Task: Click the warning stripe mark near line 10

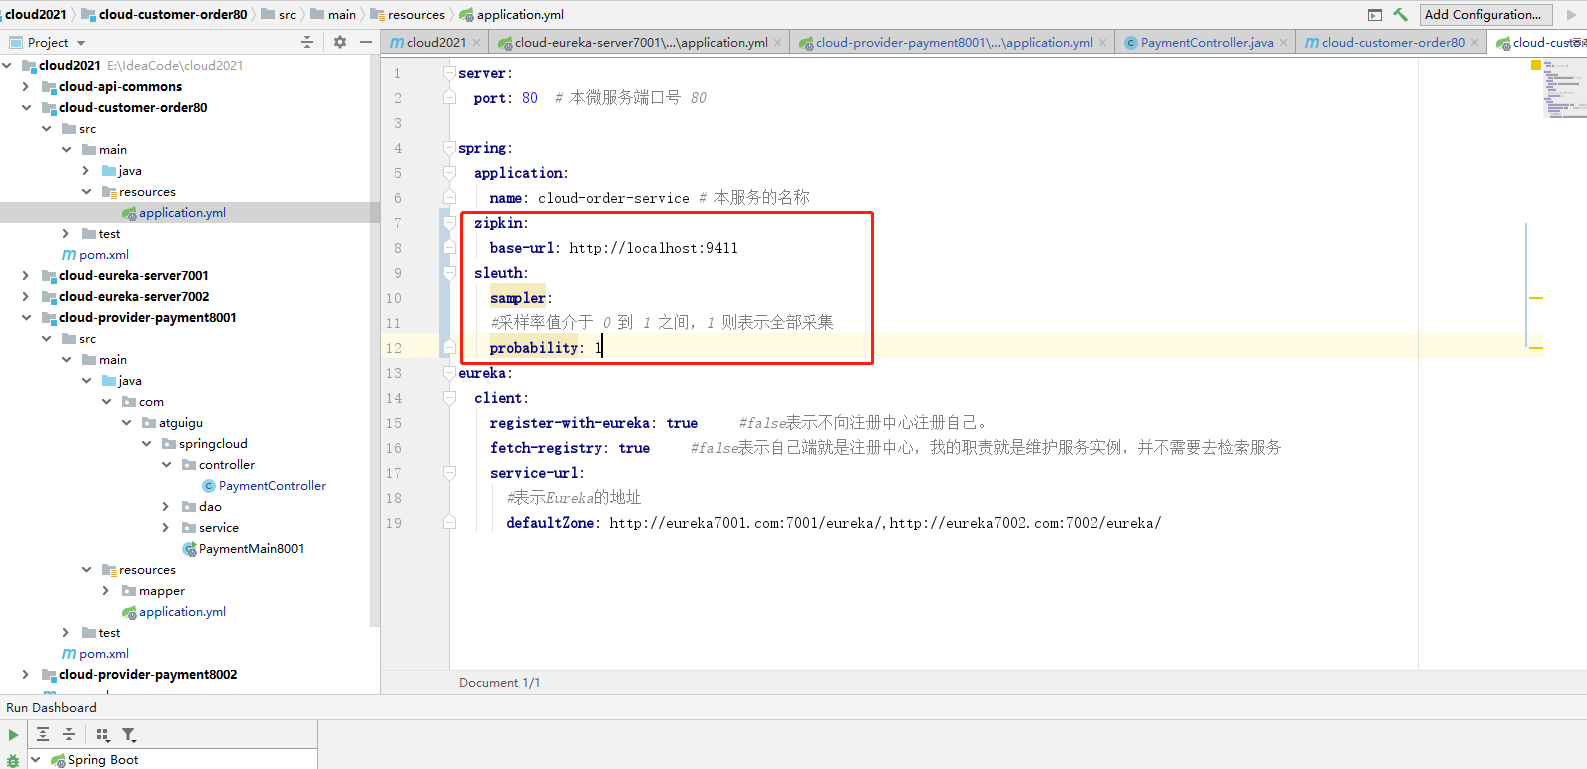Action: tap(1536, 298)
